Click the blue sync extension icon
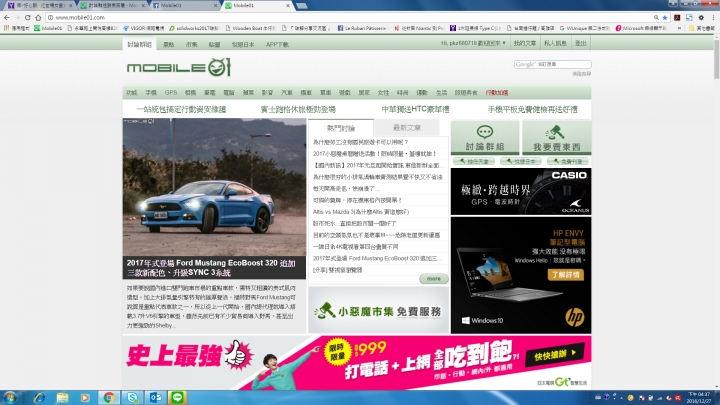The height and width of the screenshot is (405, 720). 689,17
